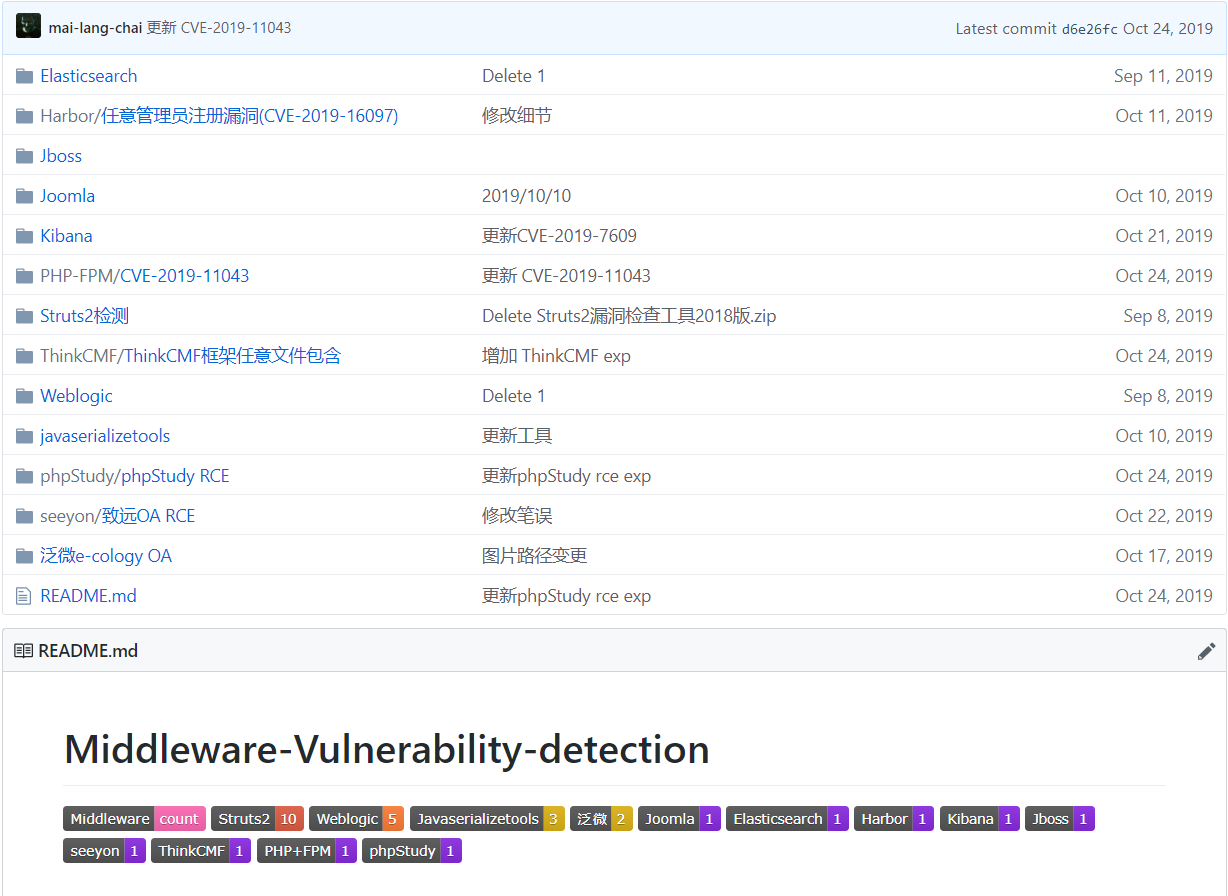Viewport: 1228px width, 896px height.
Task: Click the mai-lang-chai avatar image
Action: point(28,25)
